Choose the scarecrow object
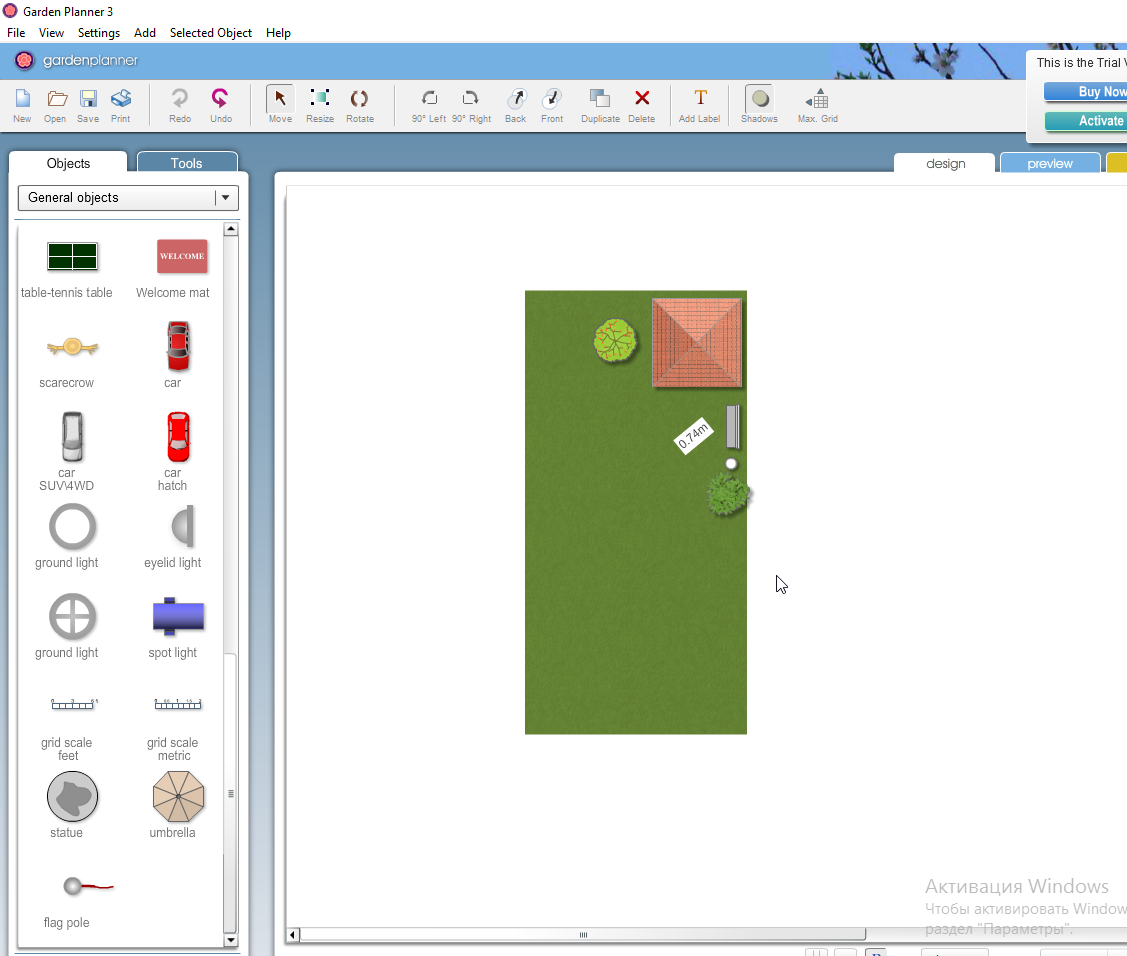The height and width of the screenshot is (956, 1127). [72, 347]
